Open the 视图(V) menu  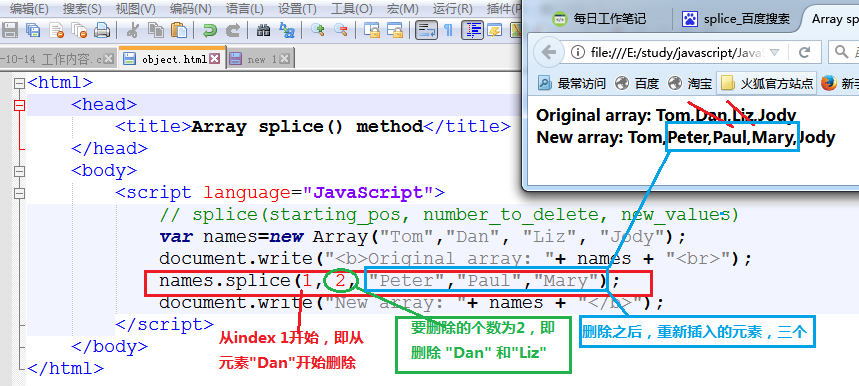pyautogui.click(x=136, y=8)
